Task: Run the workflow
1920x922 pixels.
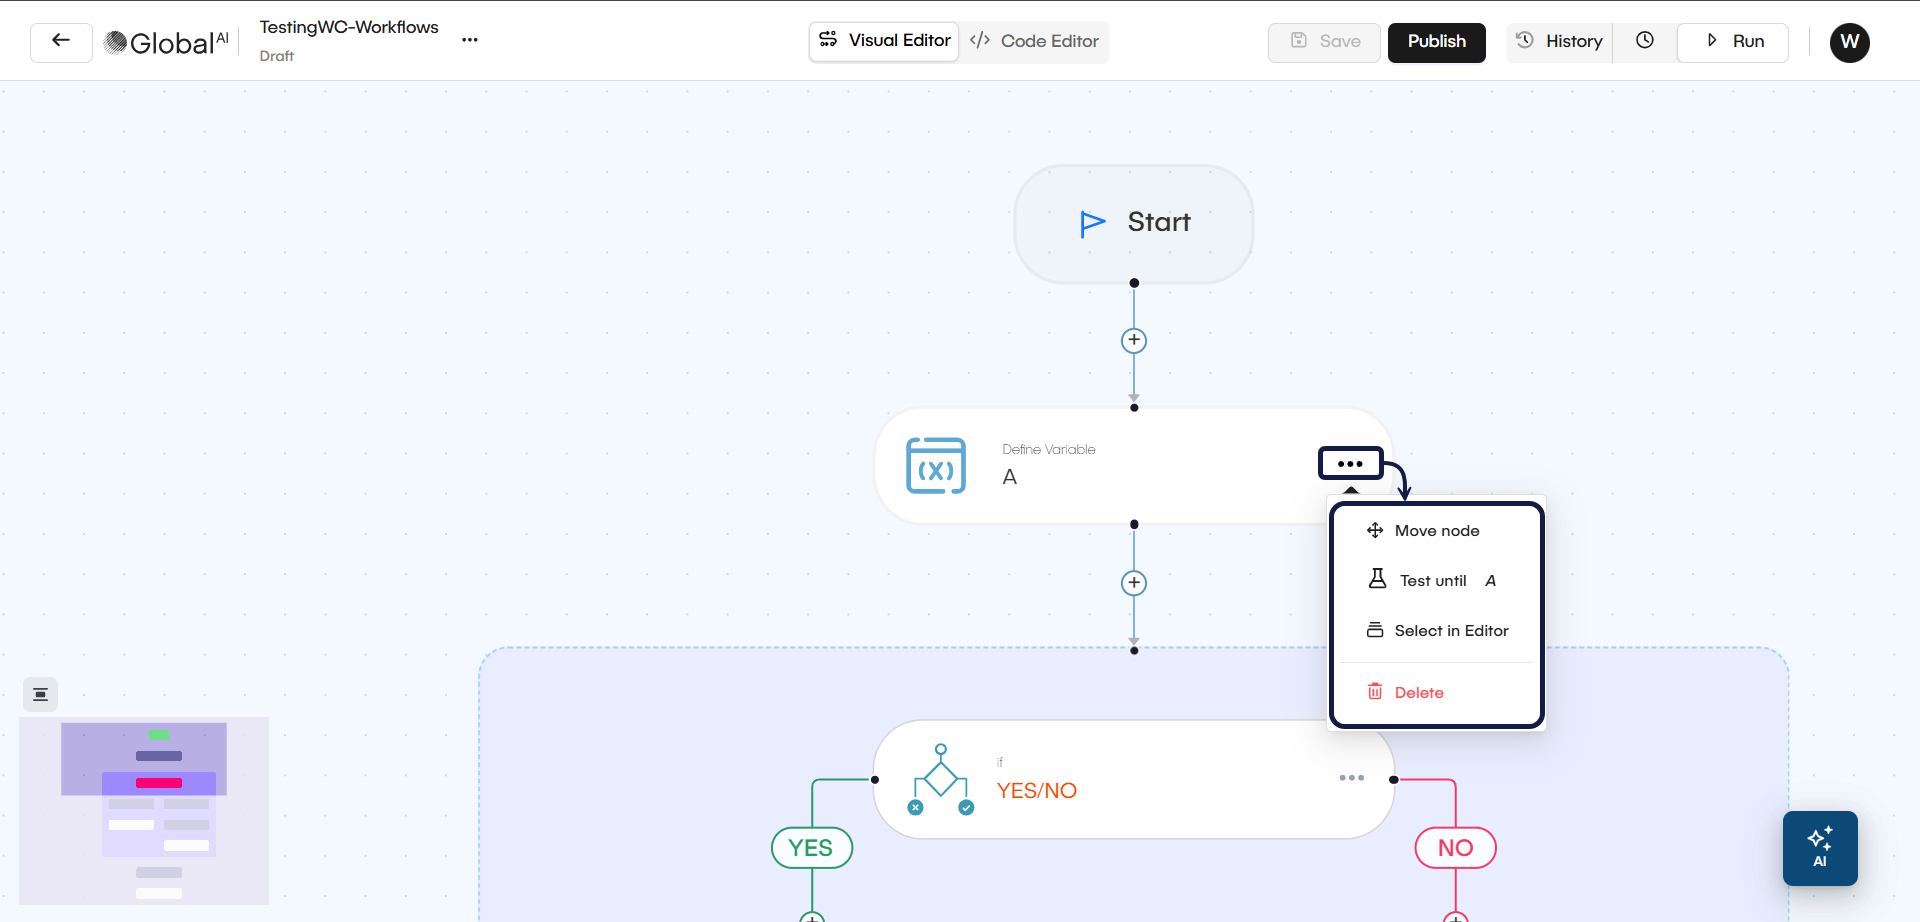Action: (x=1734, y=42)
